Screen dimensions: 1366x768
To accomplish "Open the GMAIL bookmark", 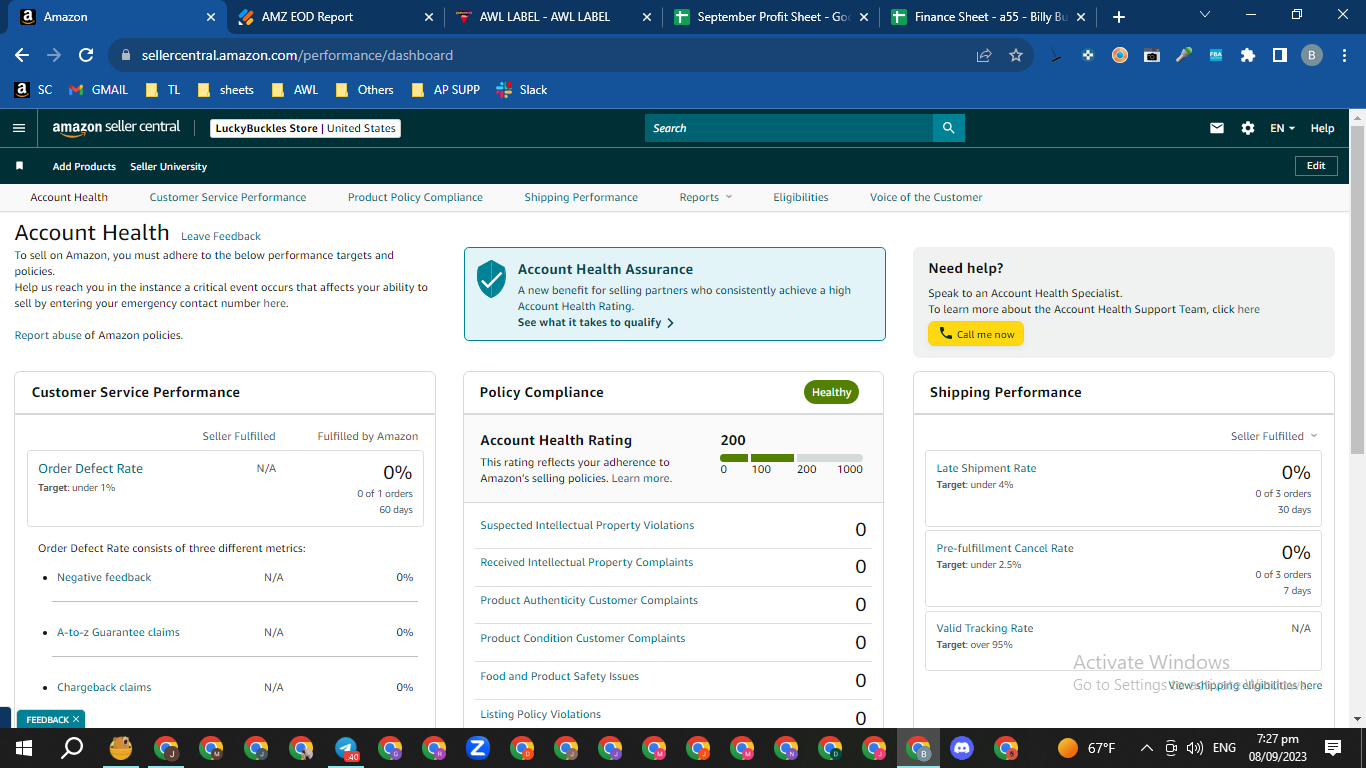I will (x=98, y=90).
